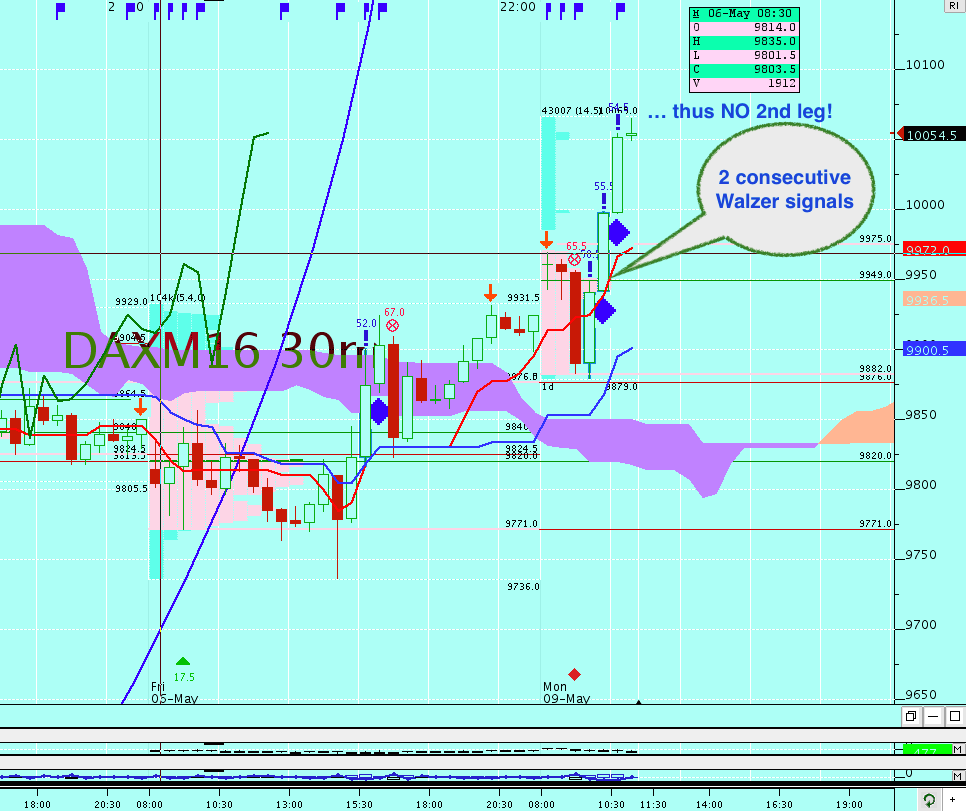Click the green triangle above the 17.5 label
966x811 pixels.
point(183,661)
